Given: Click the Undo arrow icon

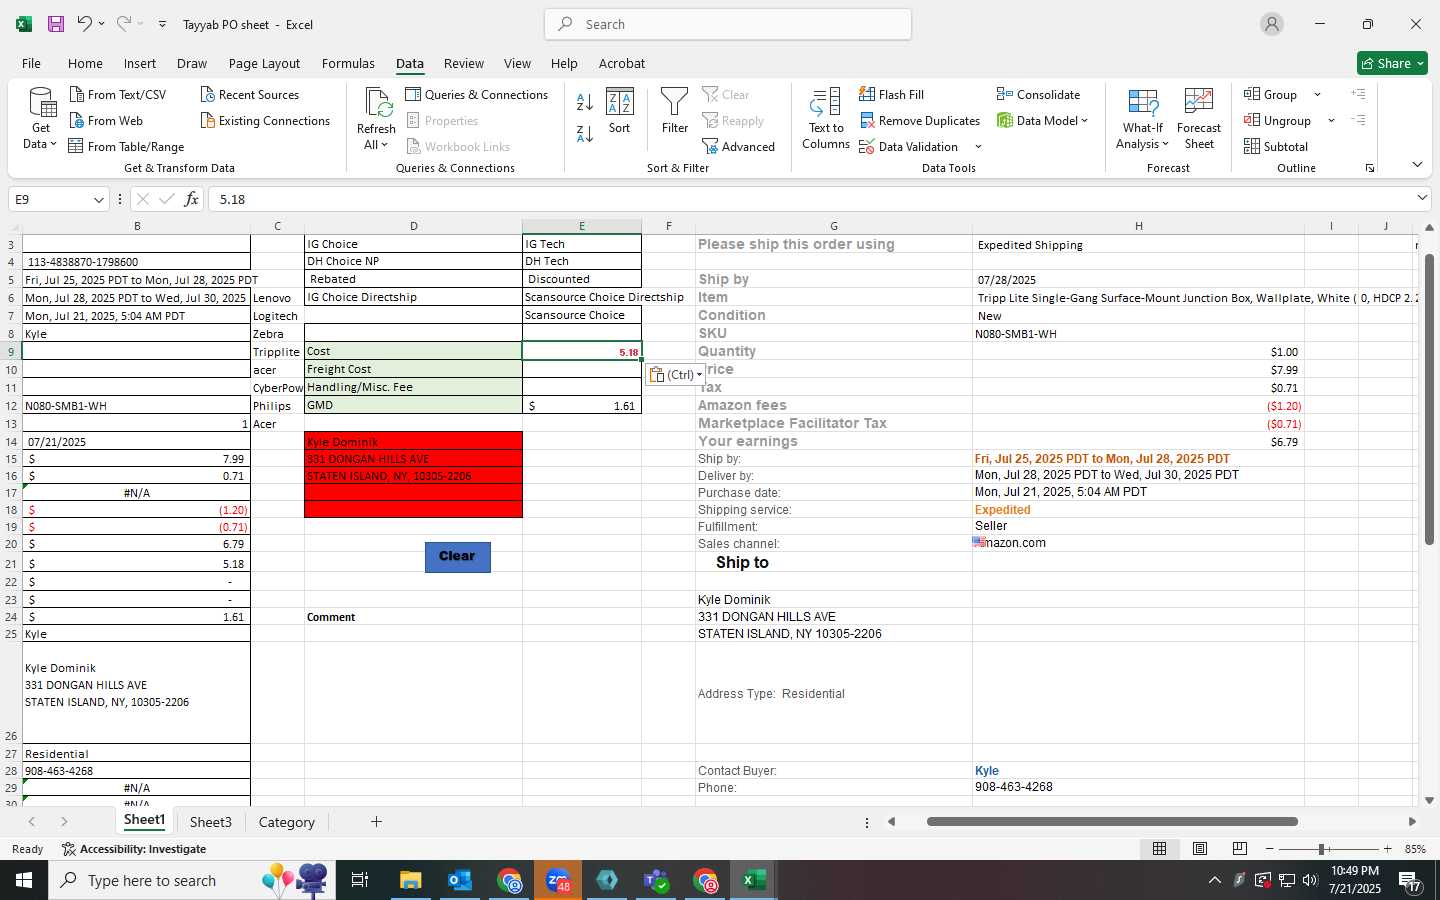Looking at the screenshot, I should (85, 24).
